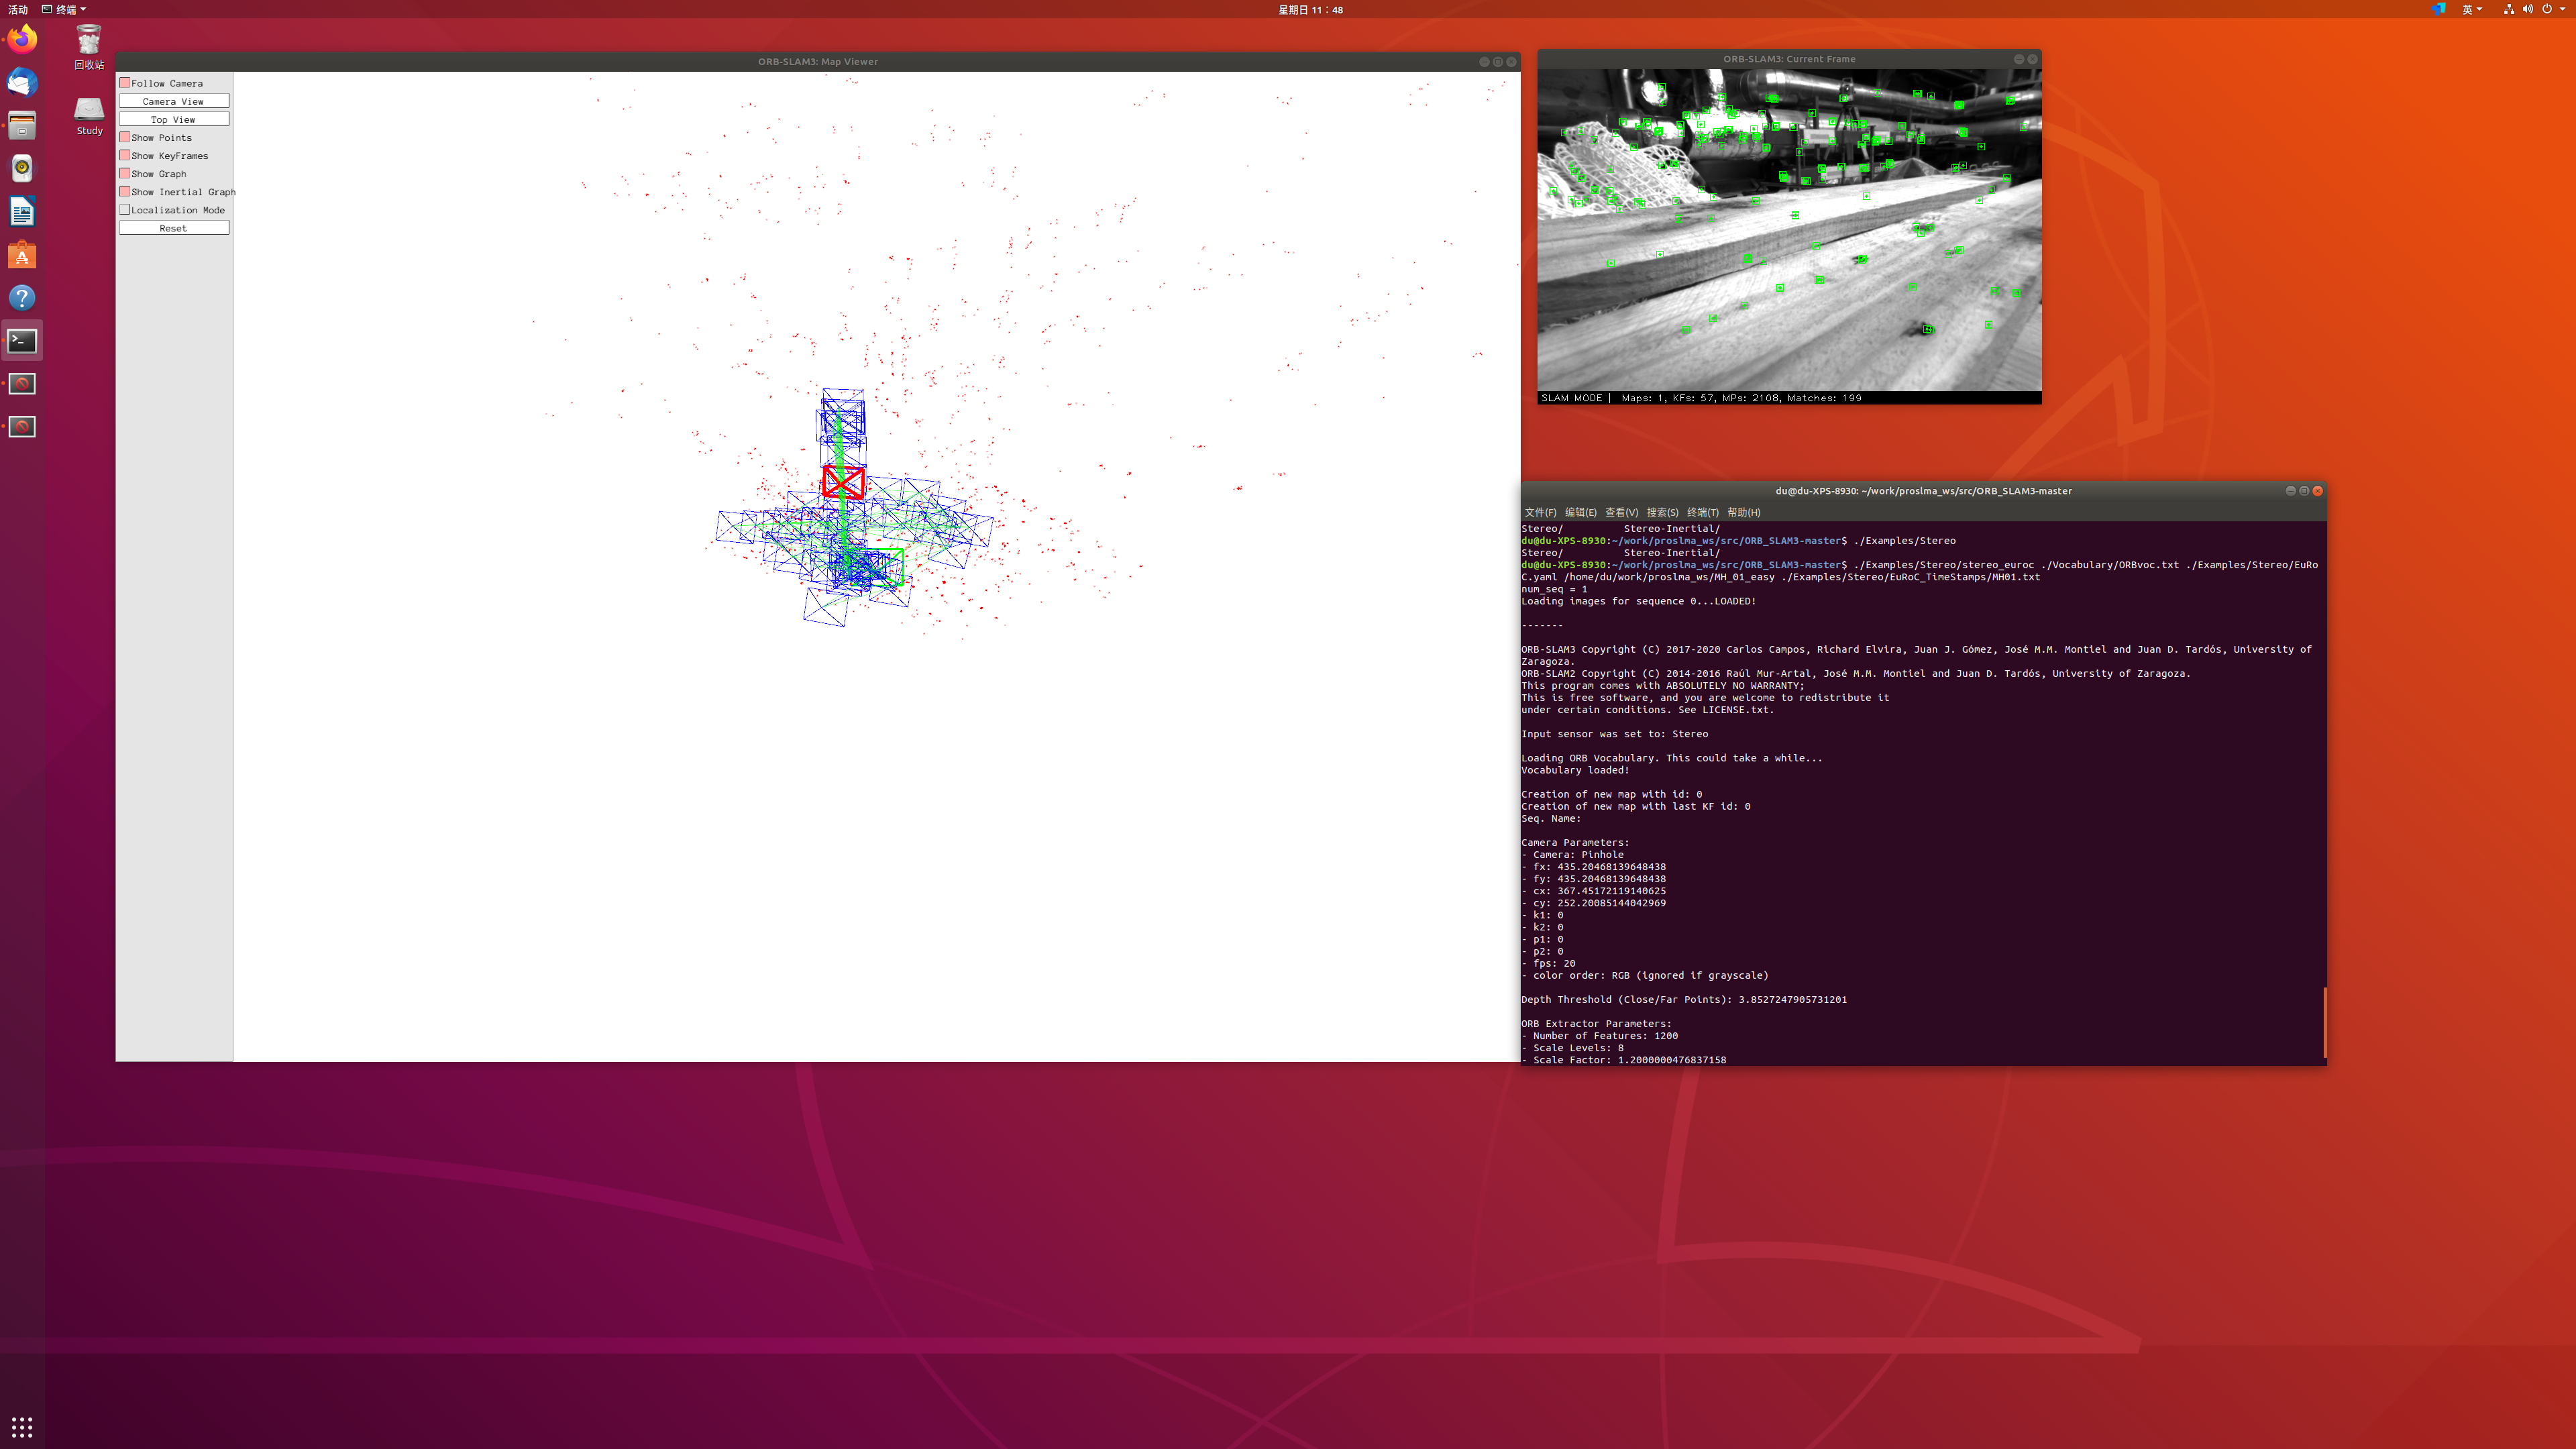The height and width of the screenshot is (1449, 2576).
Task: Open the 文件(F) terminal menu
Action: click(1540, 512)
